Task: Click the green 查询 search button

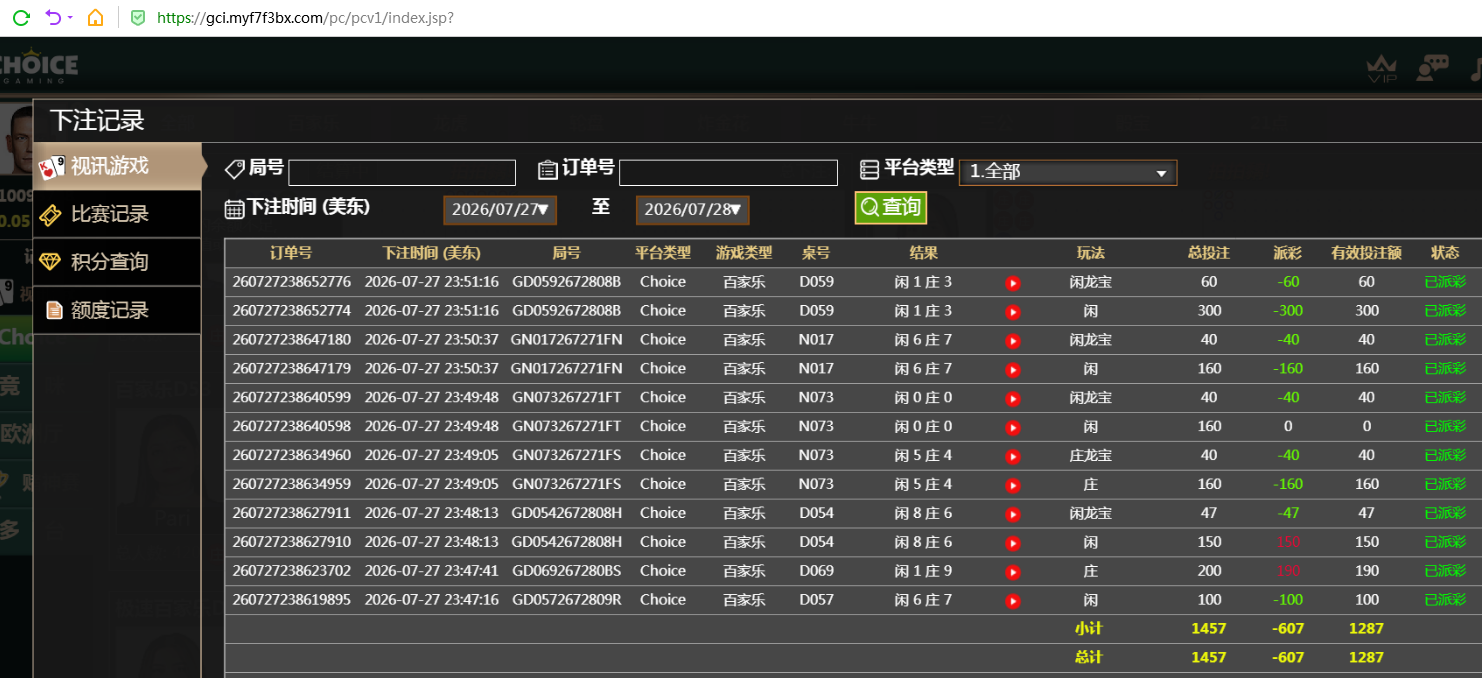Action: (890, 207)
